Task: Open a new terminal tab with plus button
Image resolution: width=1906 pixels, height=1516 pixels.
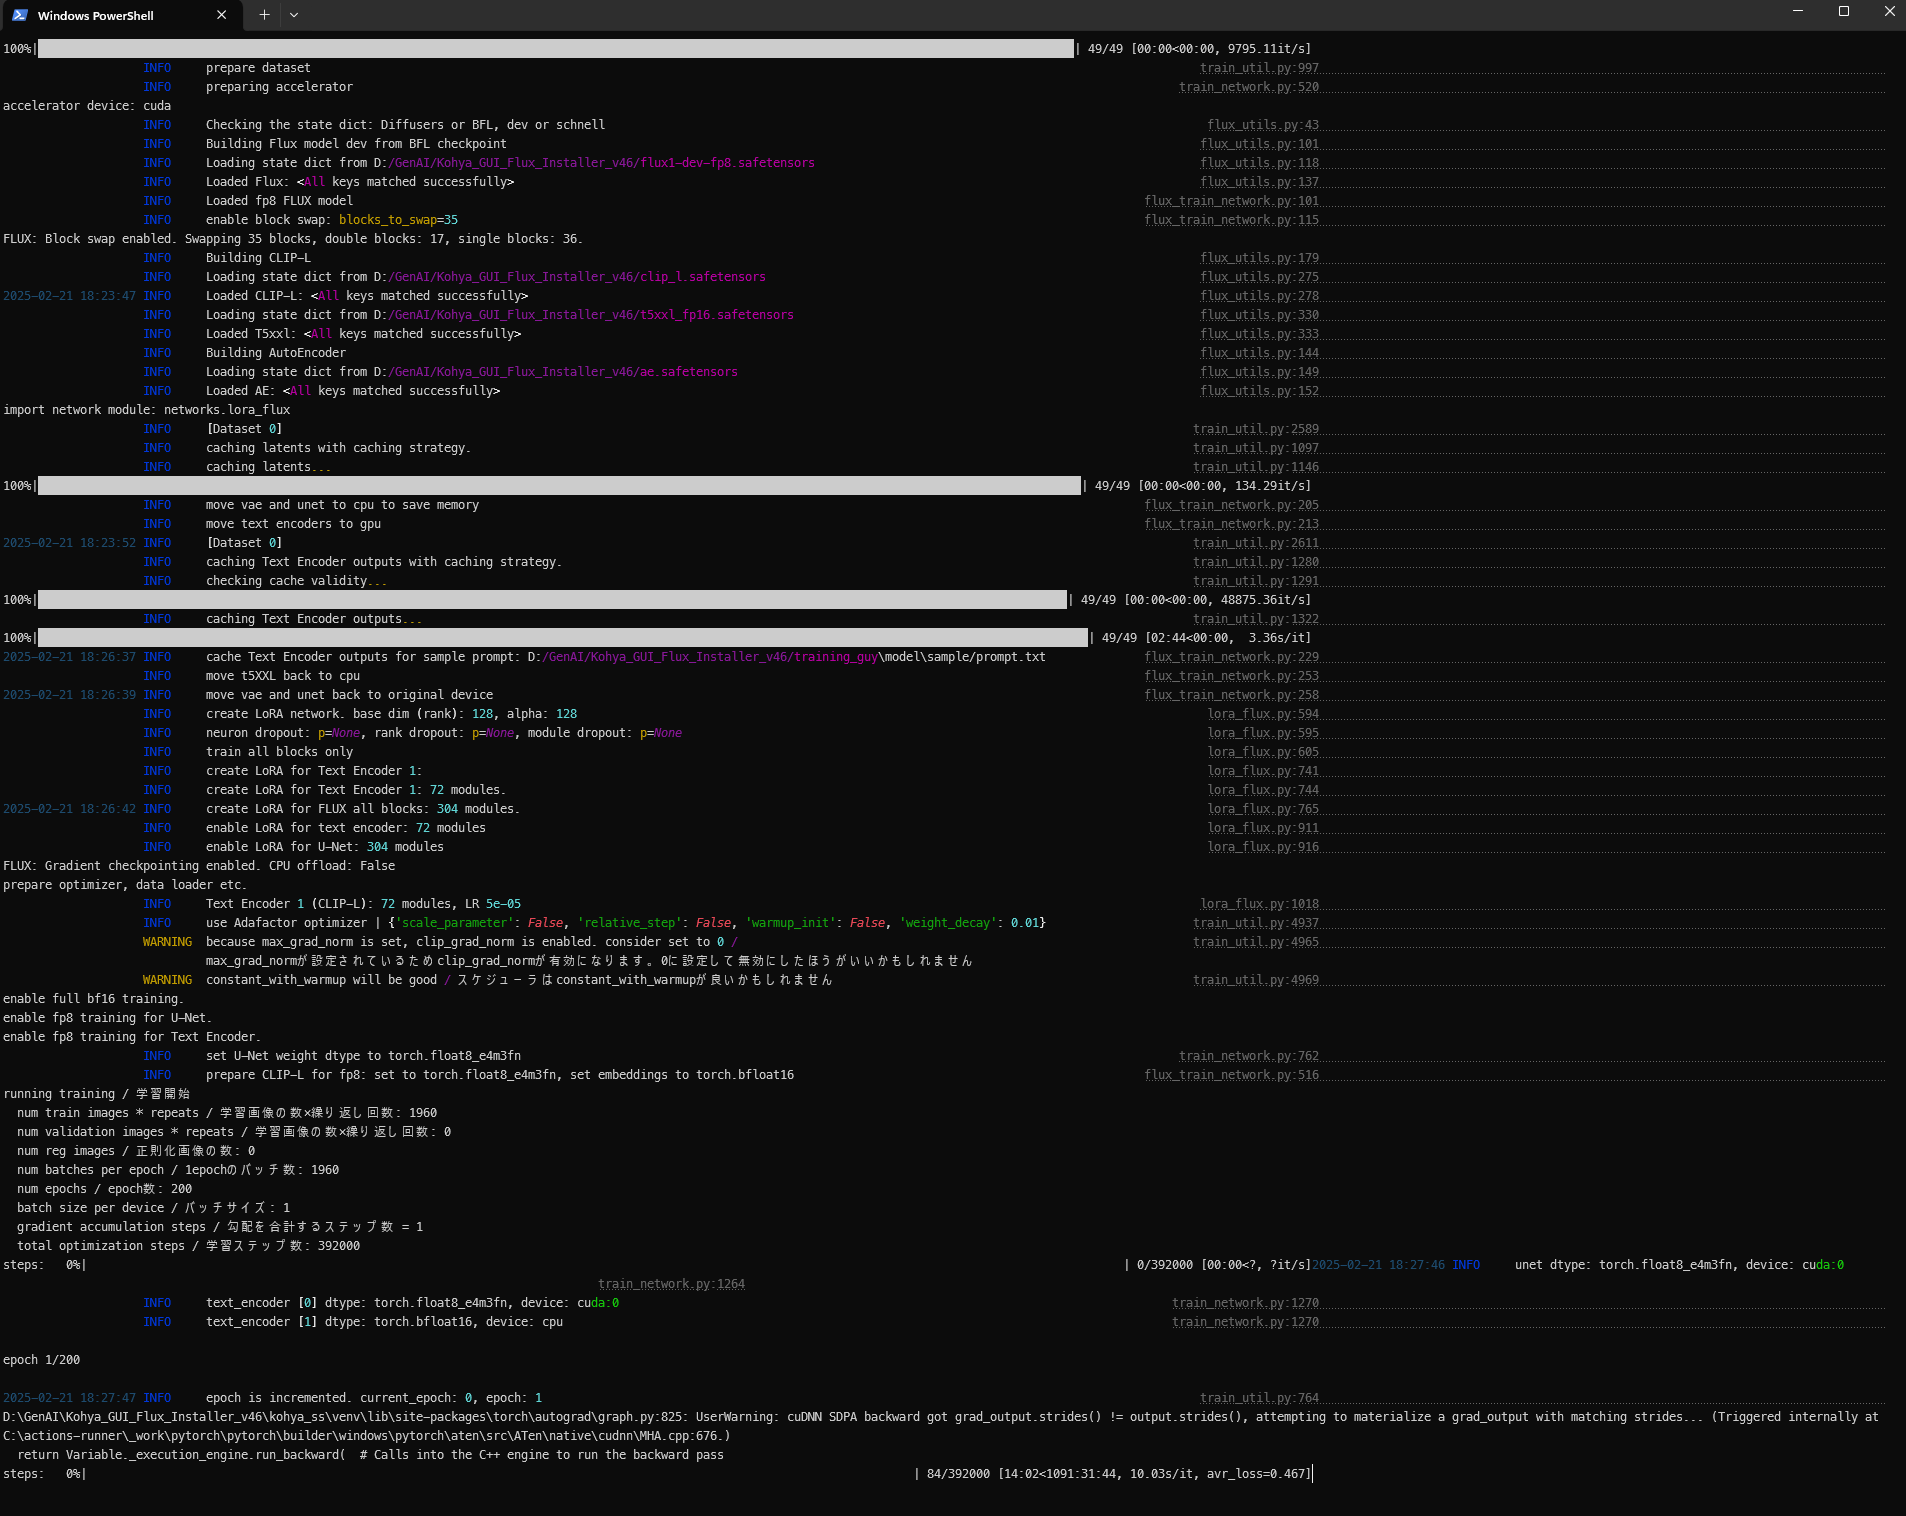Action: click(264, 15)
